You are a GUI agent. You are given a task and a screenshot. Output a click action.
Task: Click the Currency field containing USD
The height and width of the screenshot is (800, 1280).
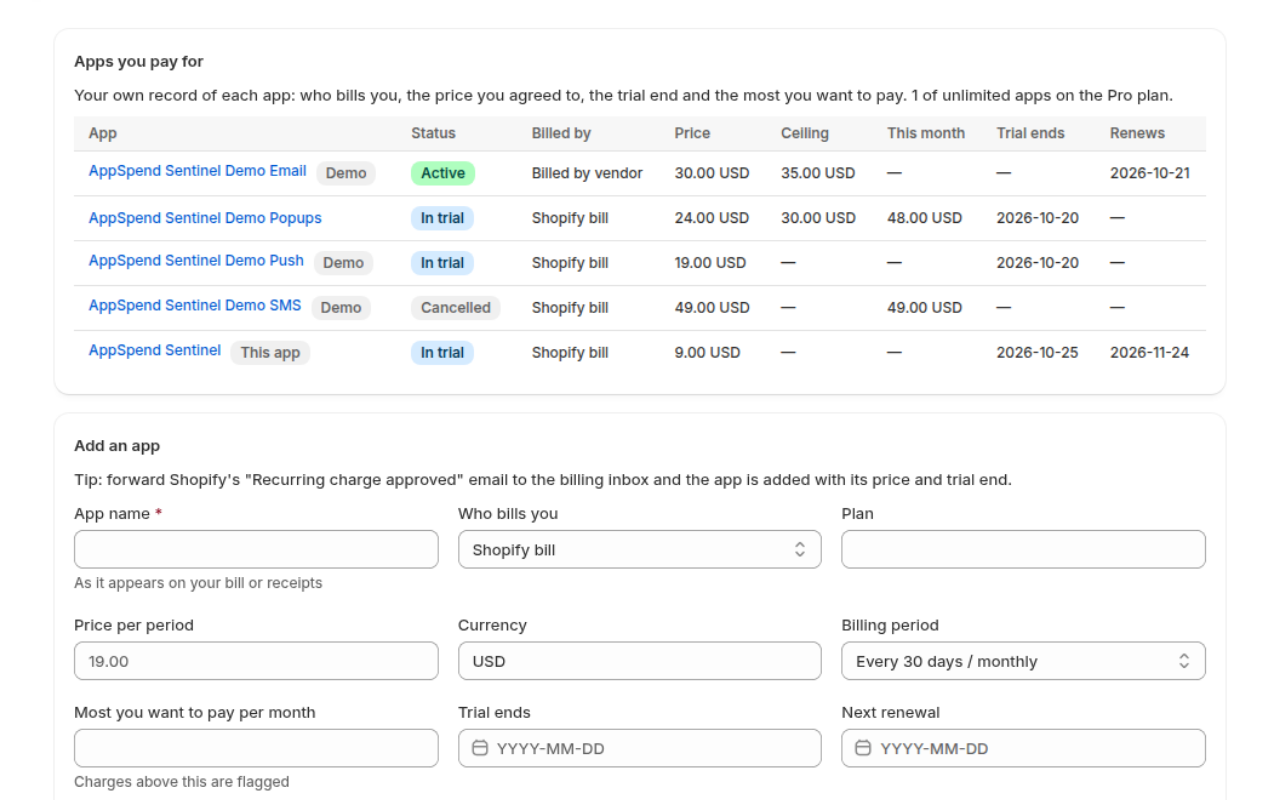point(640,661)
